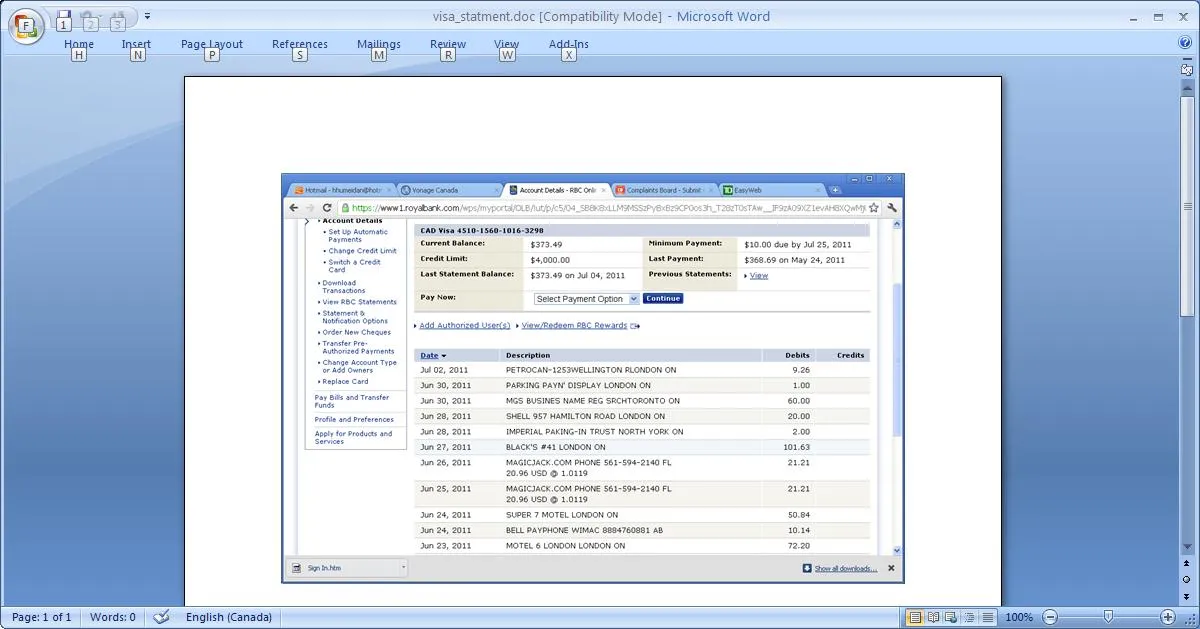The height and width of the screenshot is (629, 1200).
Task: Go to the References tab
Action: 300,44
